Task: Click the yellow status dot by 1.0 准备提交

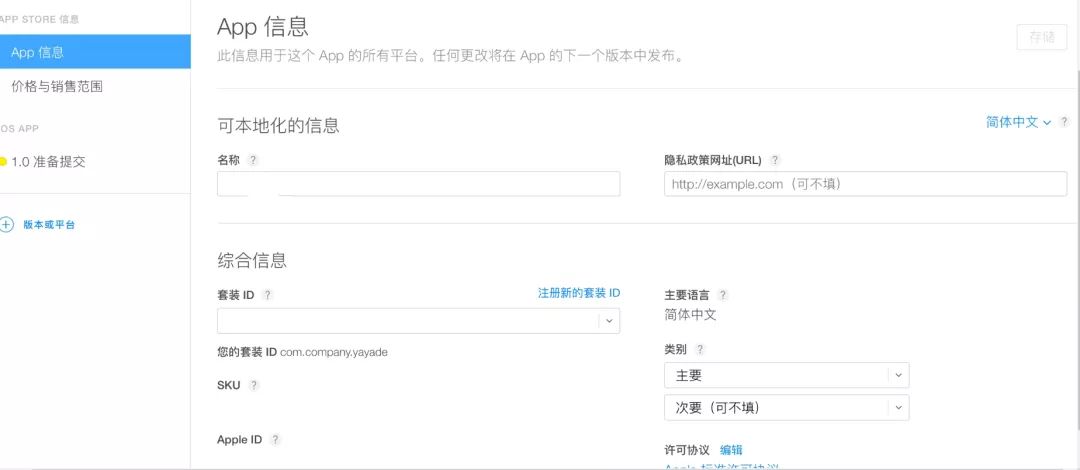Action: [x=3, y=162]
